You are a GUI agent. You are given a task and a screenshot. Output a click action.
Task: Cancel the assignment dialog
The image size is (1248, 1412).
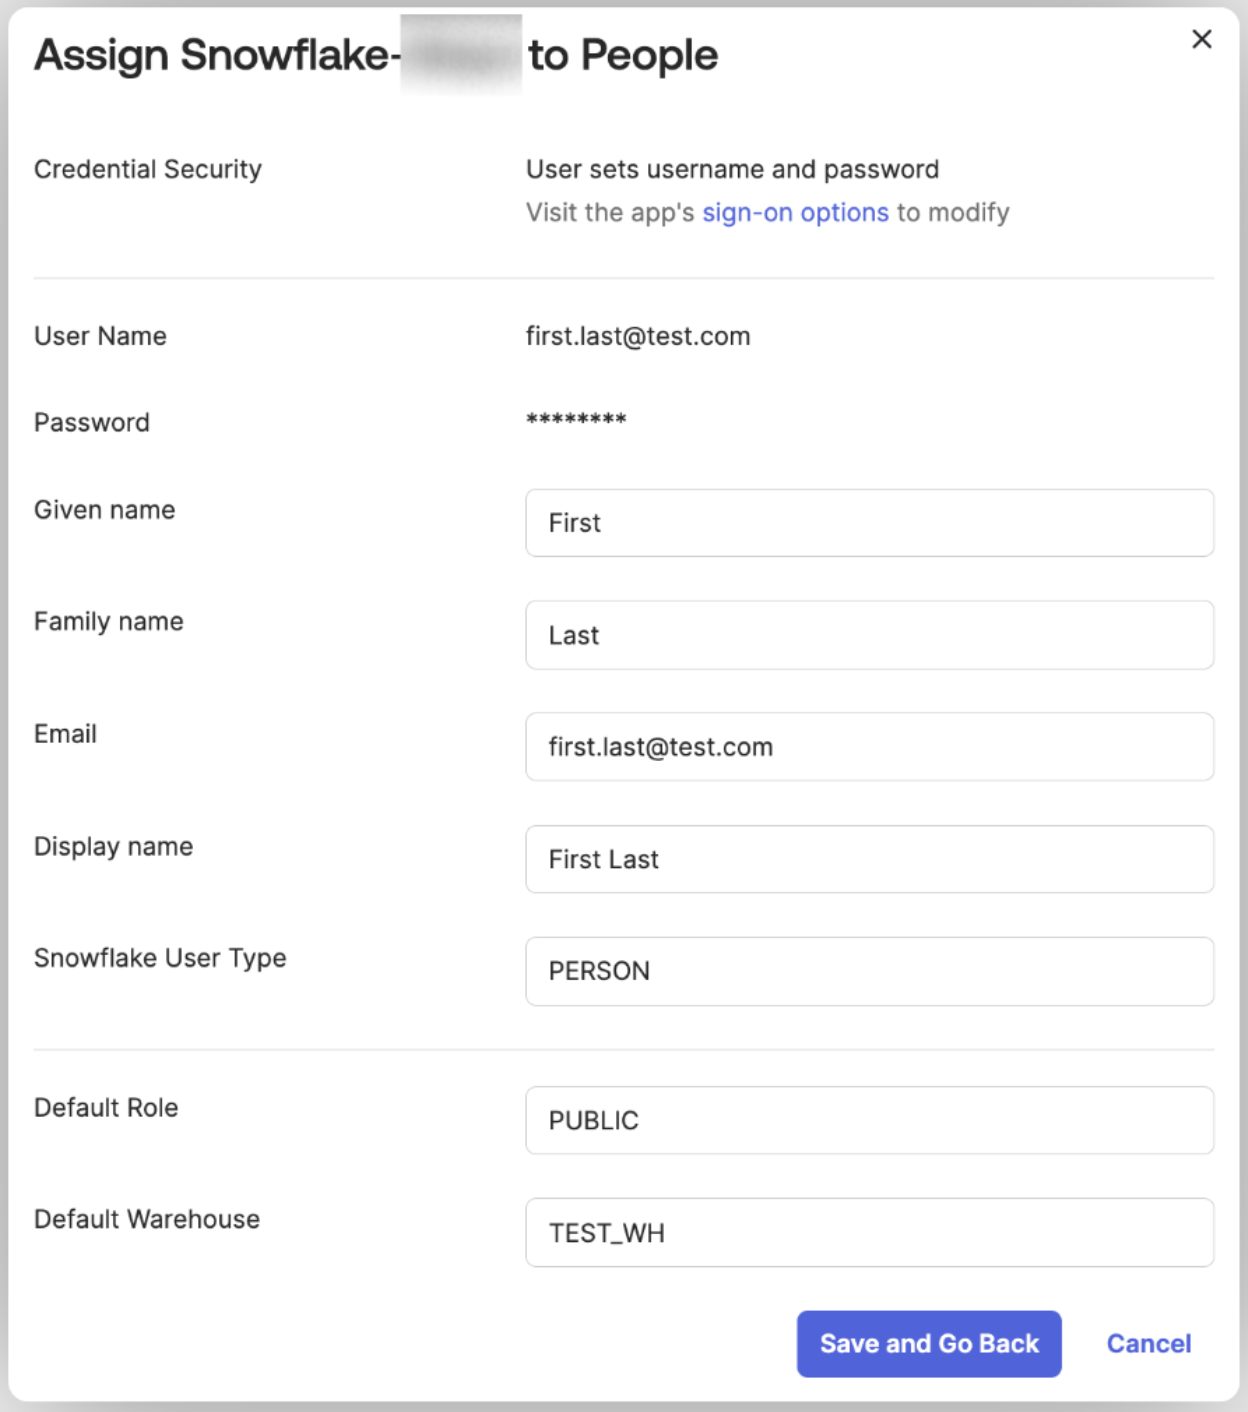[1148, 1344]
